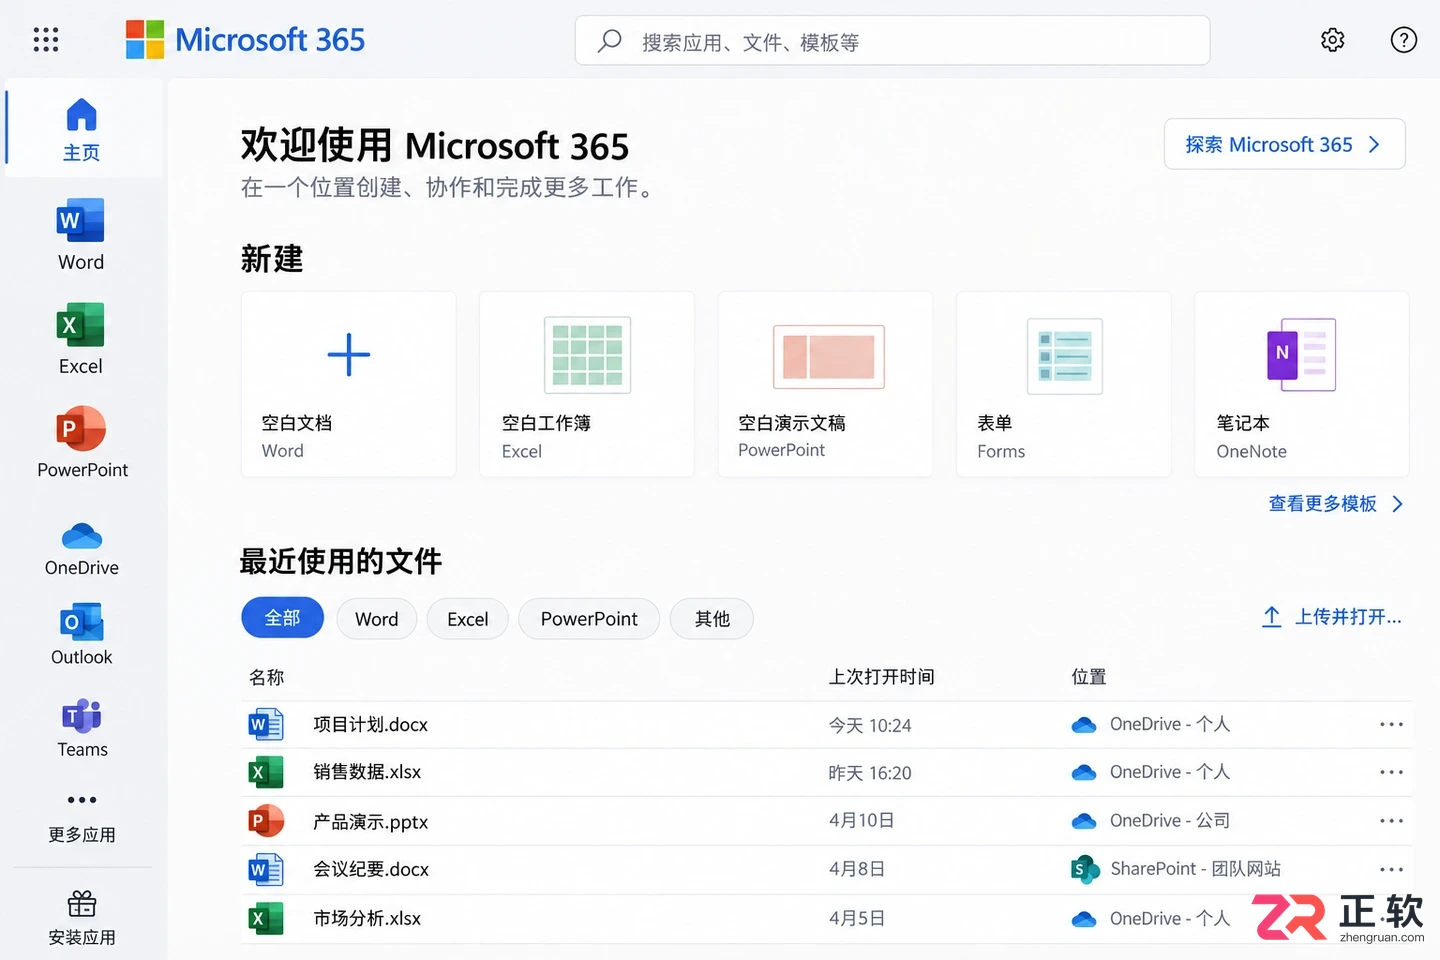The image size is (1440, 960).
Task: Open Excel from the left sidebar
Action: click(81, 339)
